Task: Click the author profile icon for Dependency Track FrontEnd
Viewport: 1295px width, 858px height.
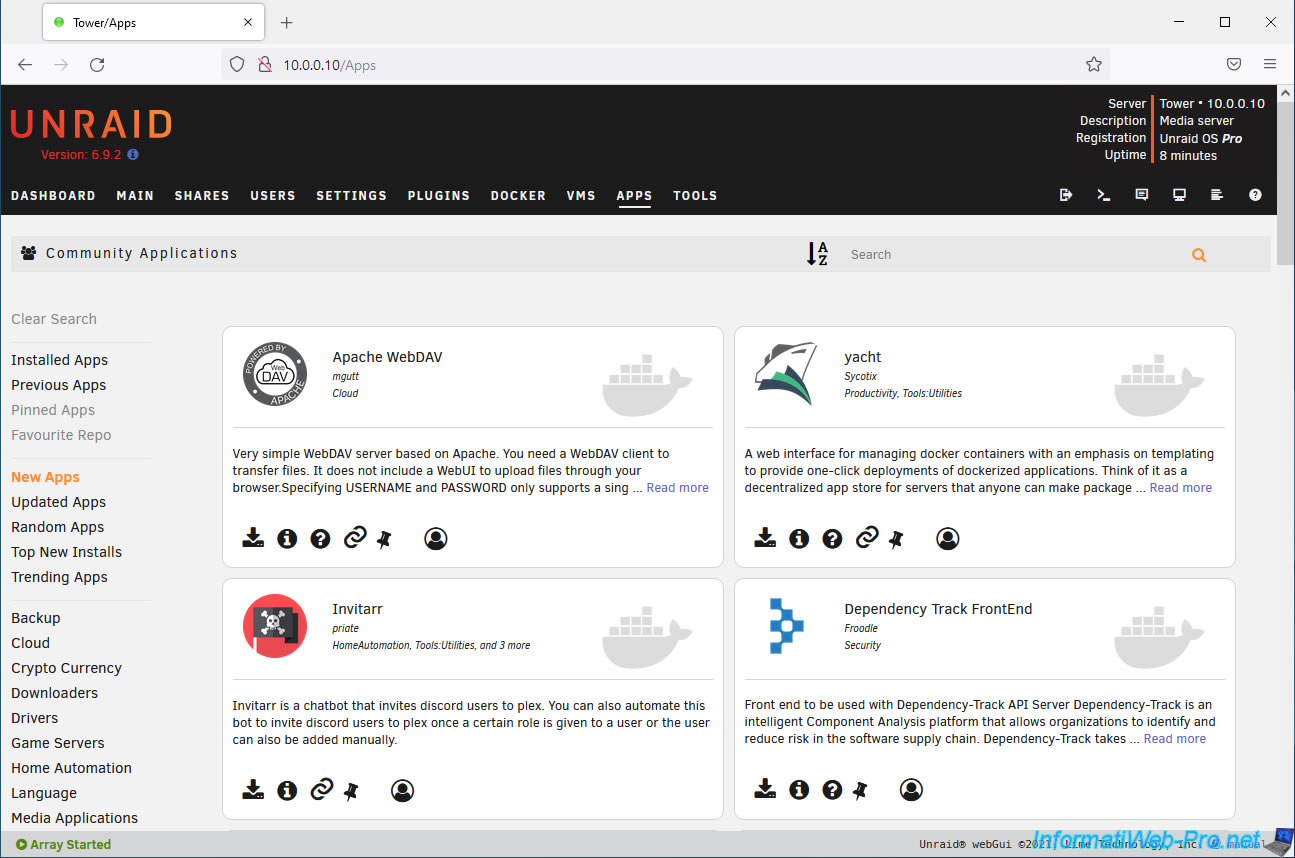Action: (911, 791)
